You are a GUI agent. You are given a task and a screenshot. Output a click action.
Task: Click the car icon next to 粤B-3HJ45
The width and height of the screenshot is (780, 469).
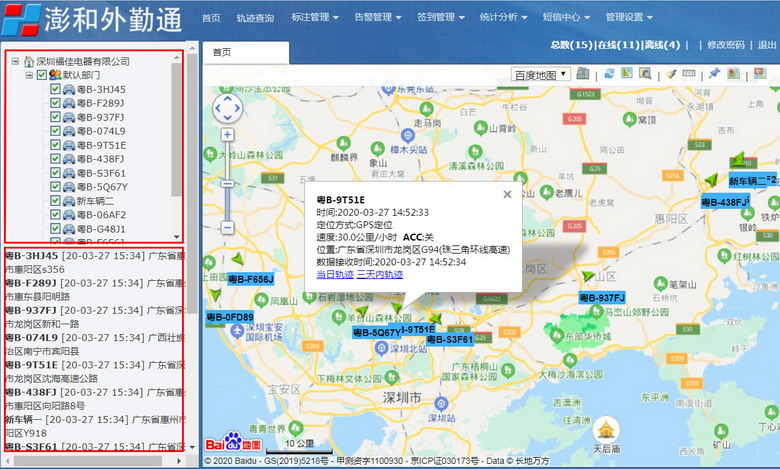[69, 90]
